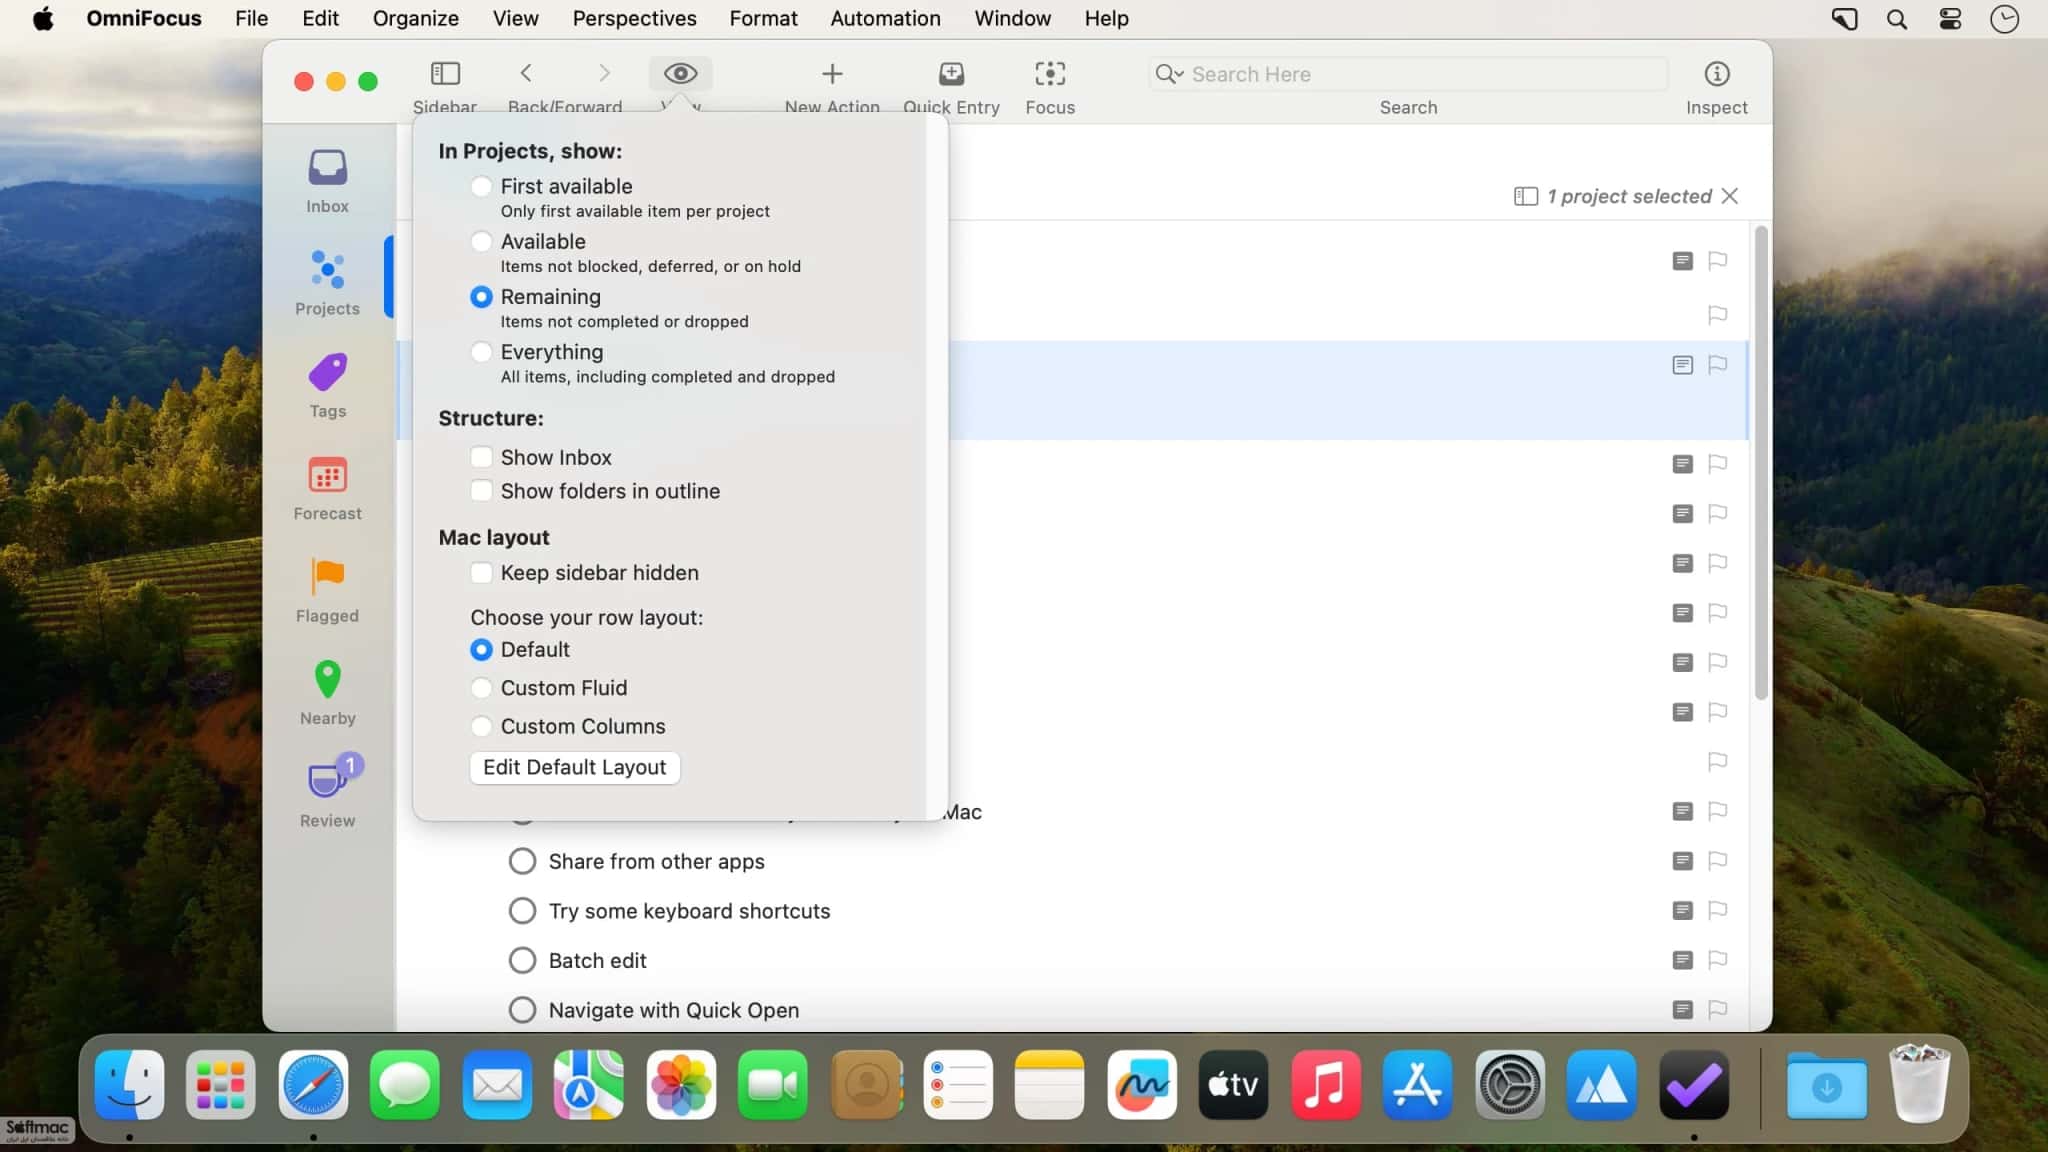Open the Apple menu
Image resolution: width=2048 pixels, height=1152 pixels.
point(43,18)
